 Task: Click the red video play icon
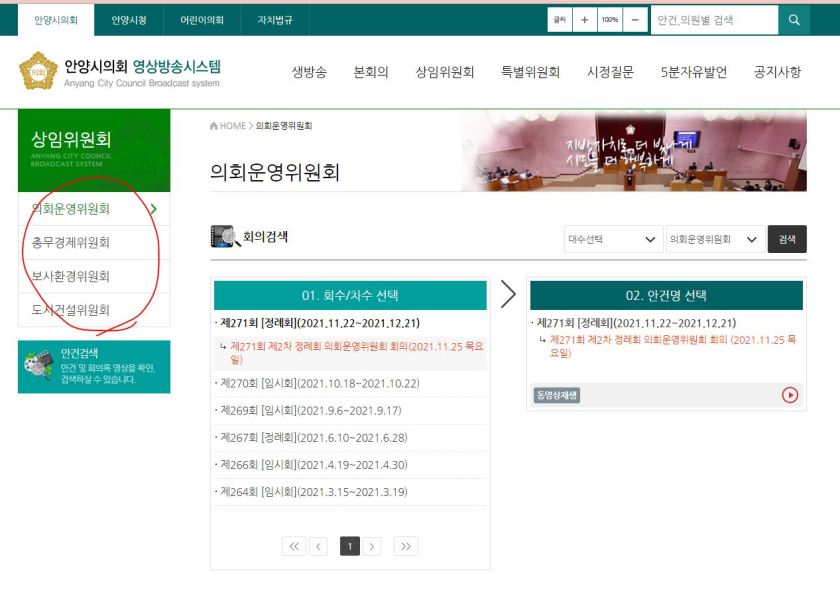click(790, 395)
